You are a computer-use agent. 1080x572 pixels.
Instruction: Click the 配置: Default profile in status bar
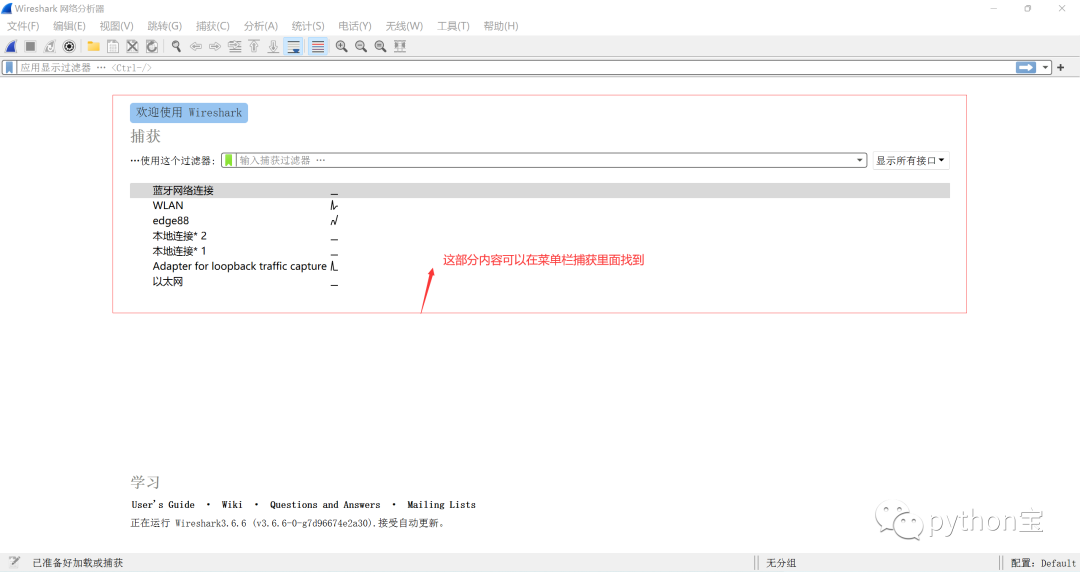point(1043,563)
